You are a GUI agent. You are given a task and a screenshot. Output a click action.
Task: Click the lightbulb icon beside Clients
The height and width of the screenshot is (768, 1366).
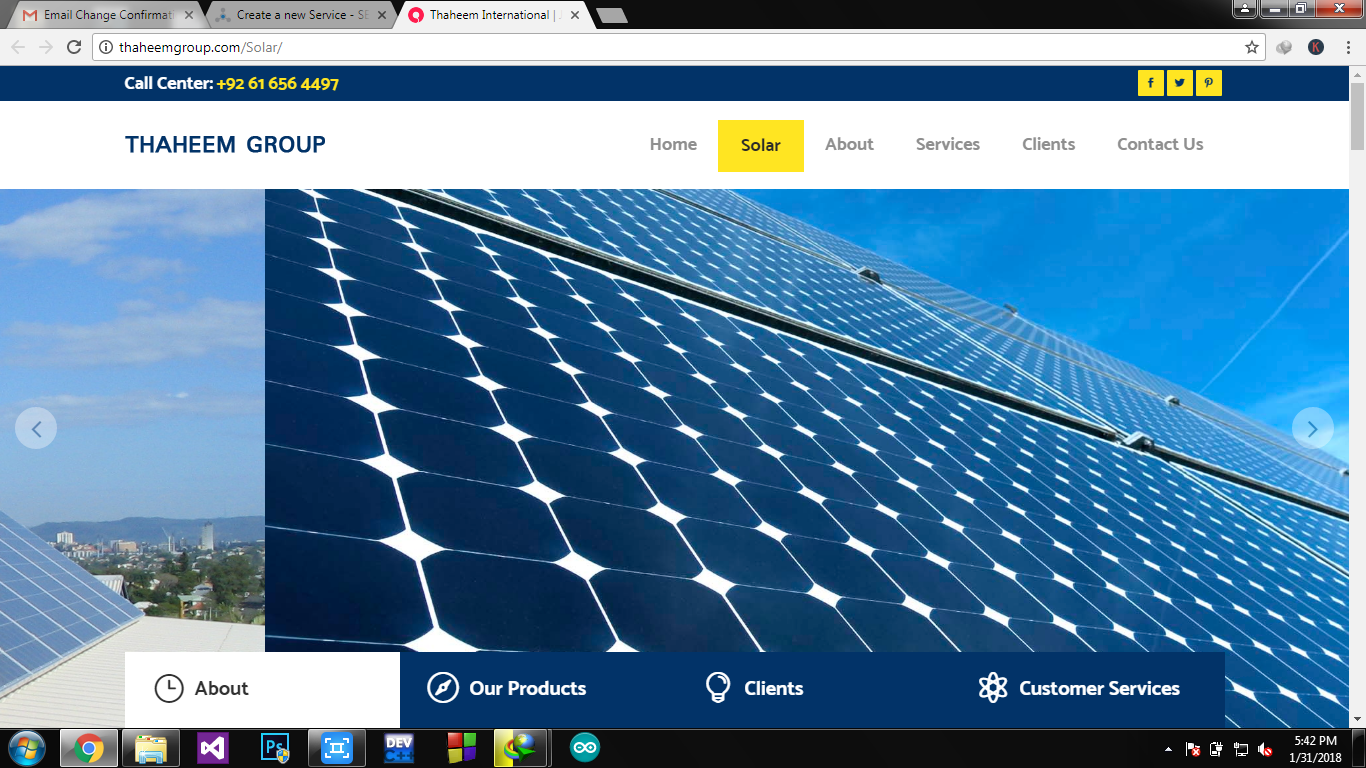tap(716, 688)
